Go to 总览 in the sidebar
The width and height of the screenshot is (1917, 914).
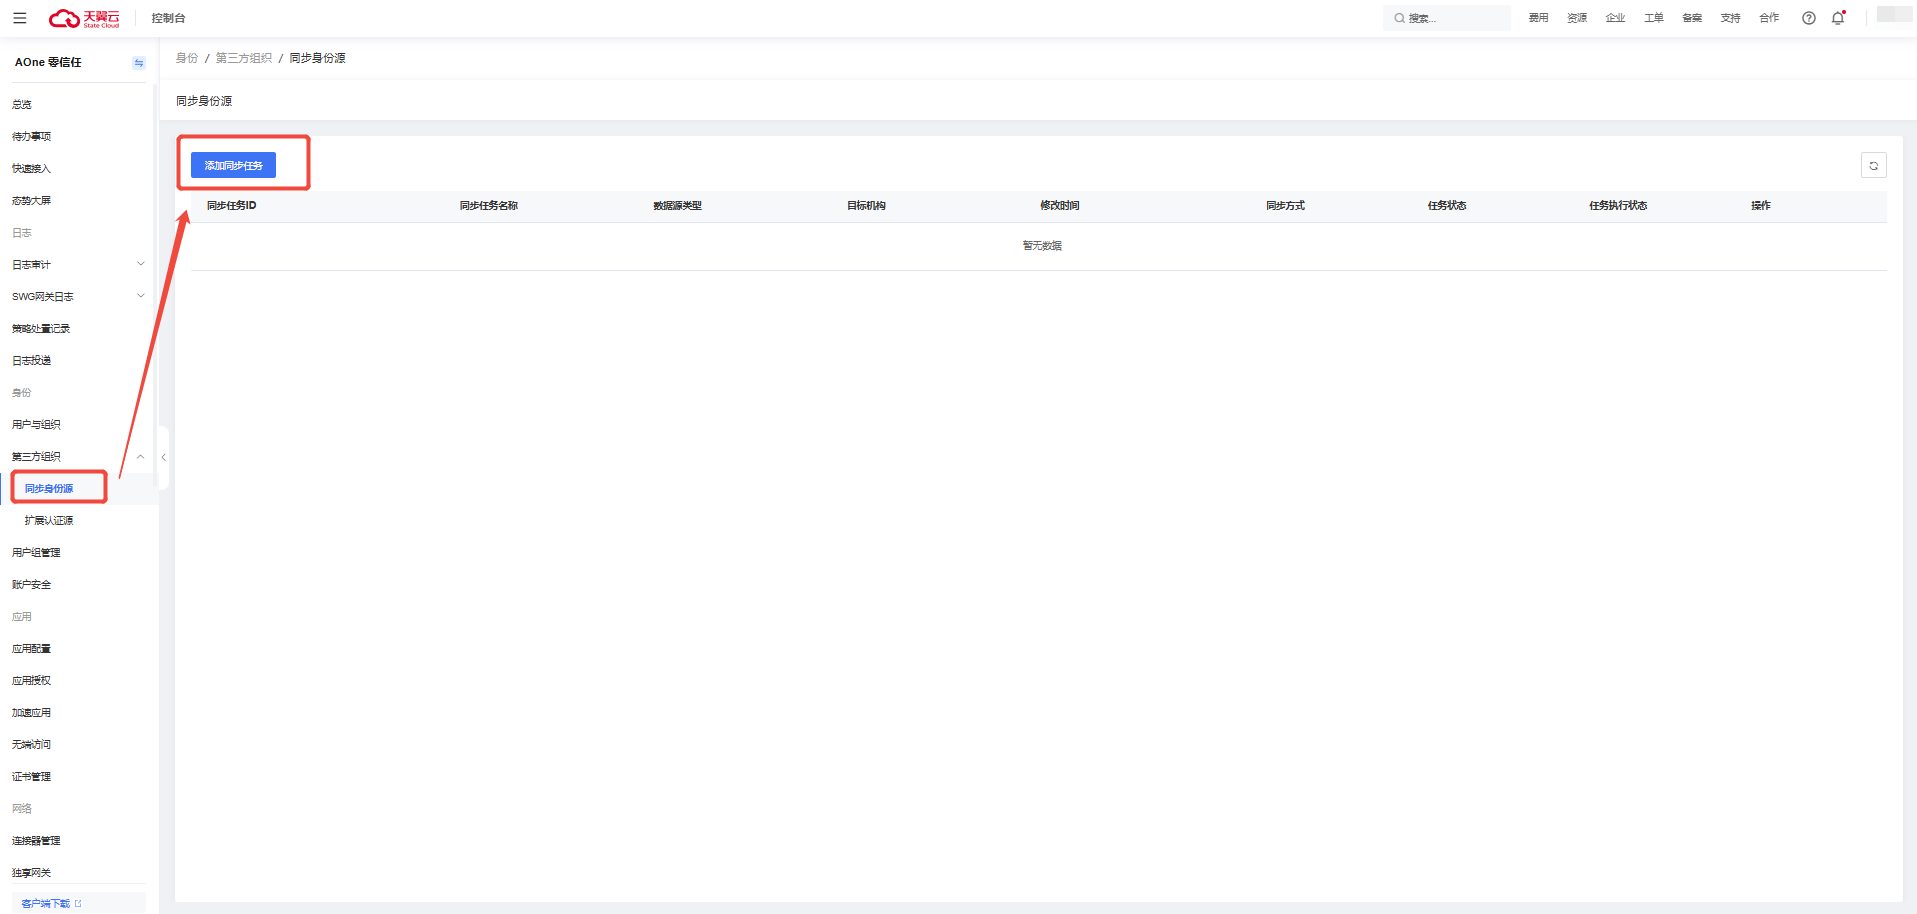pyautogui.click(x=22, y=104)
